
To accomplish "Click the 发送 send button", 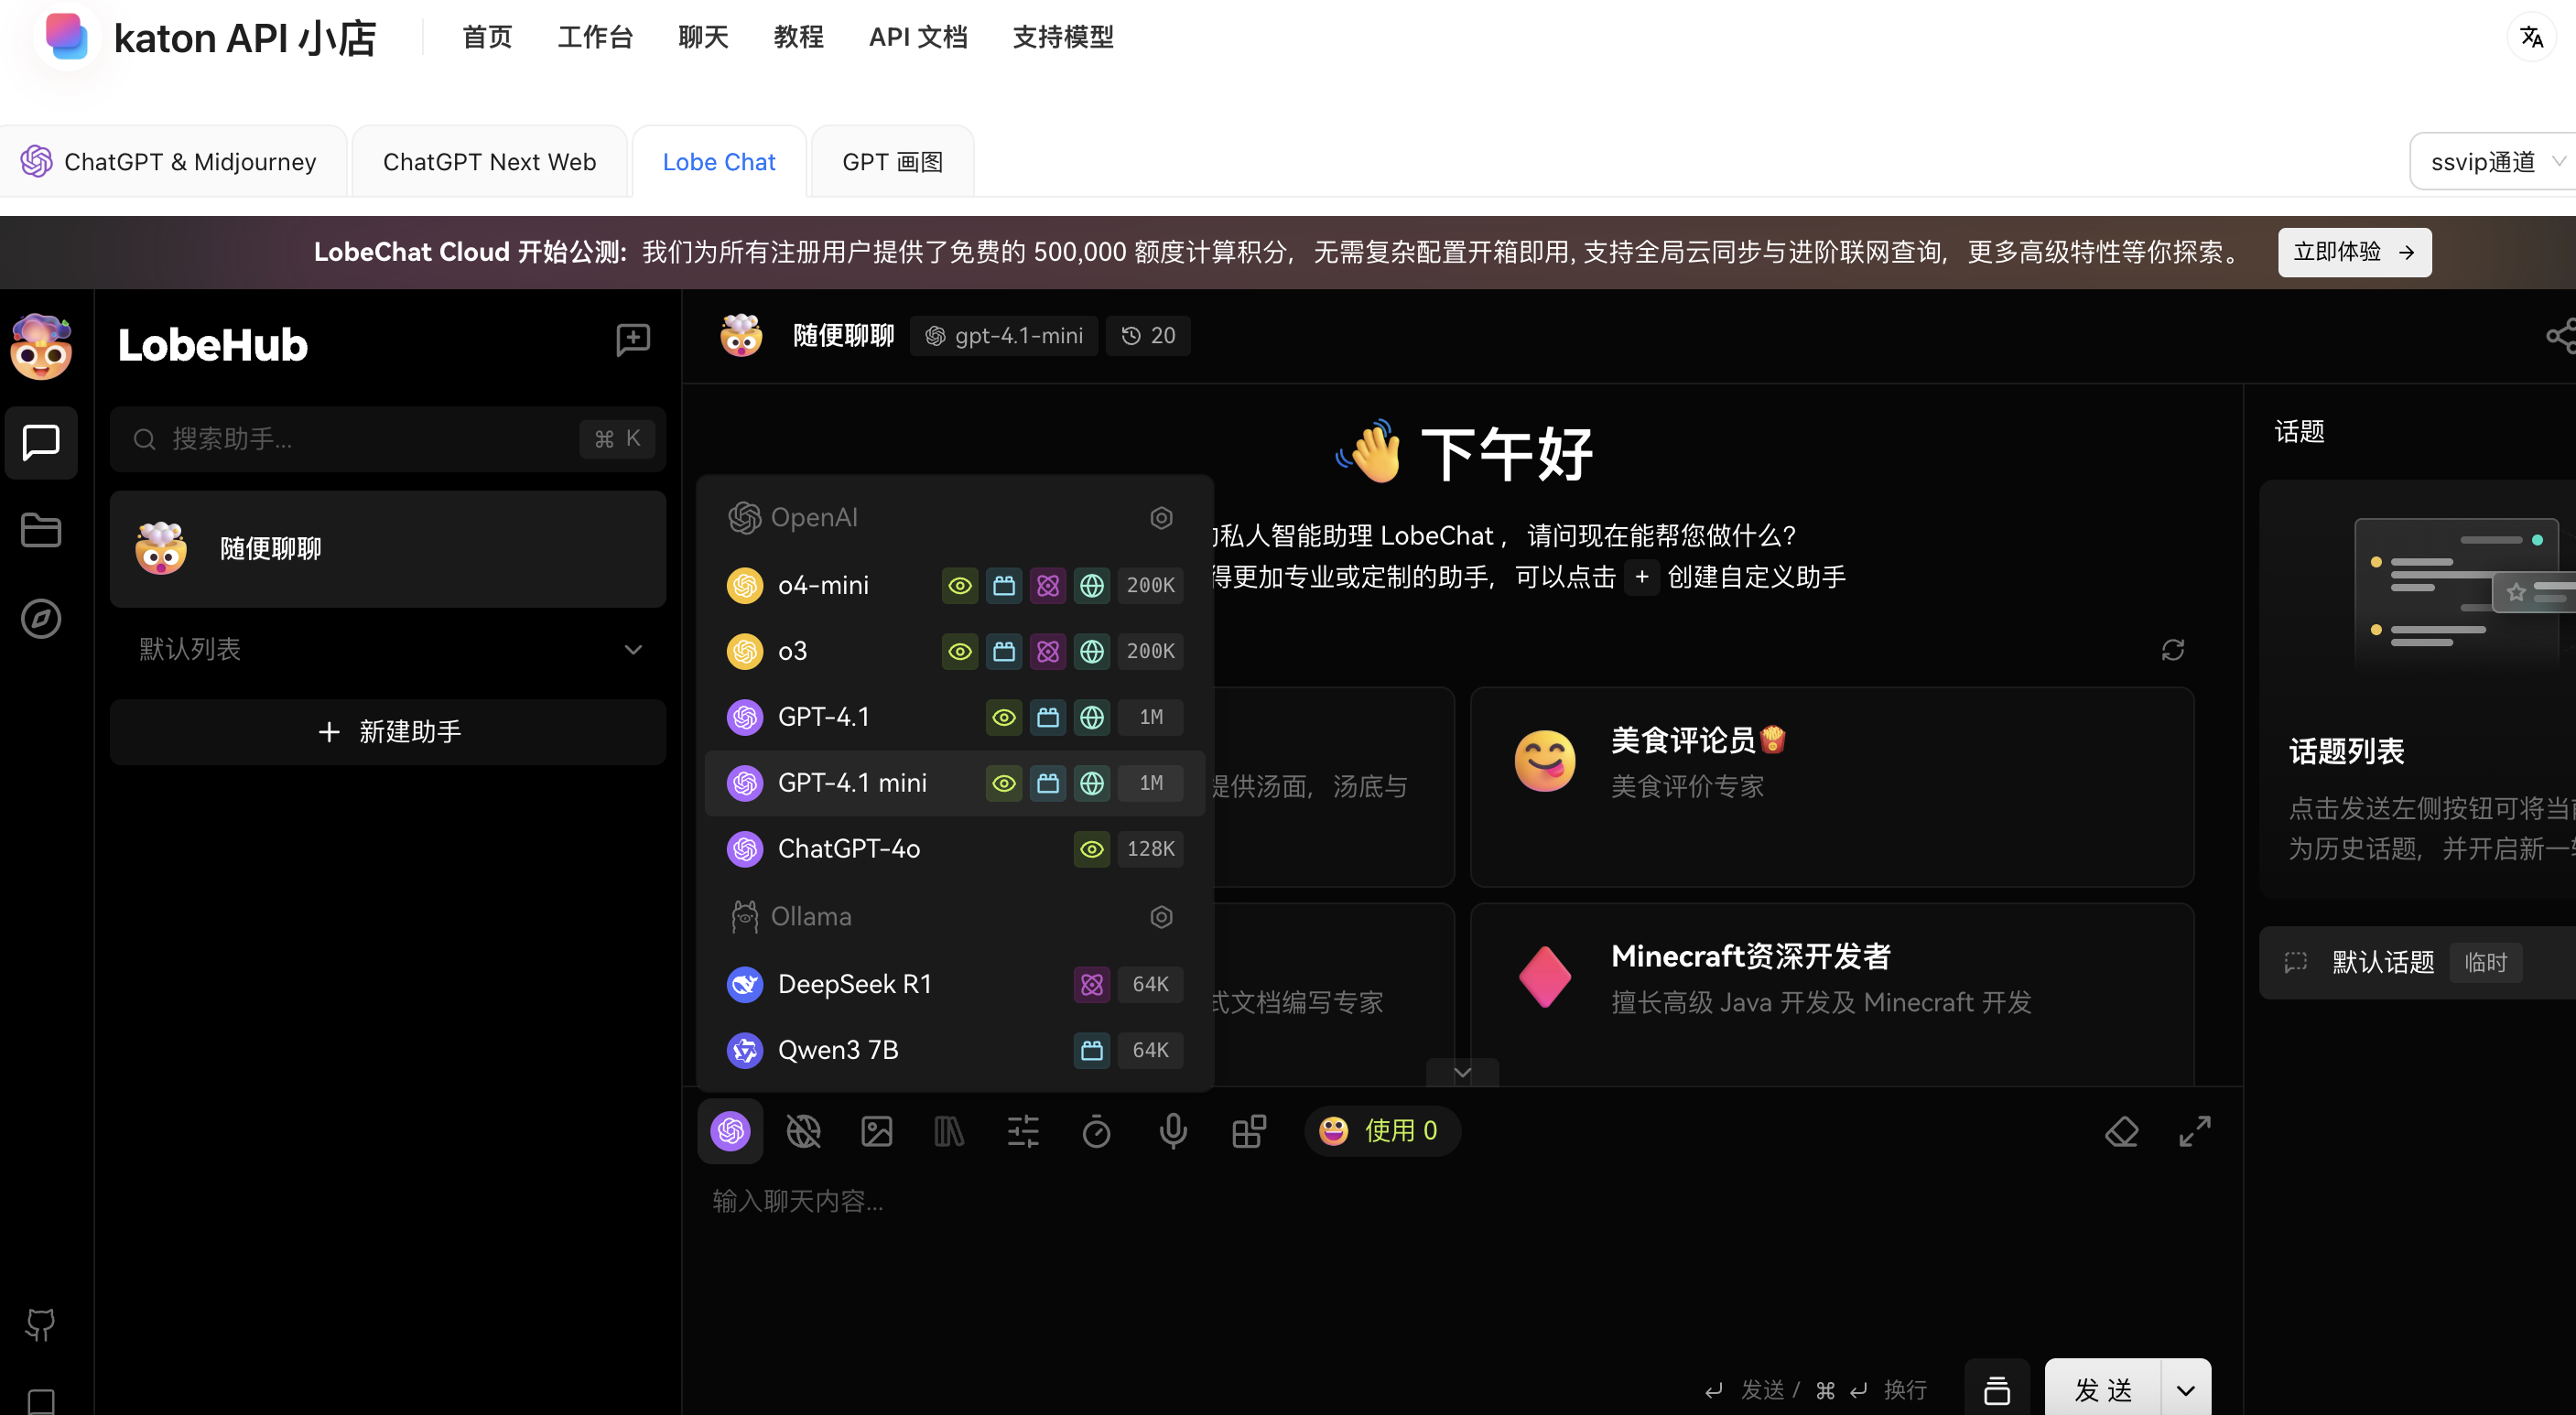I will click(2102, 1389).
